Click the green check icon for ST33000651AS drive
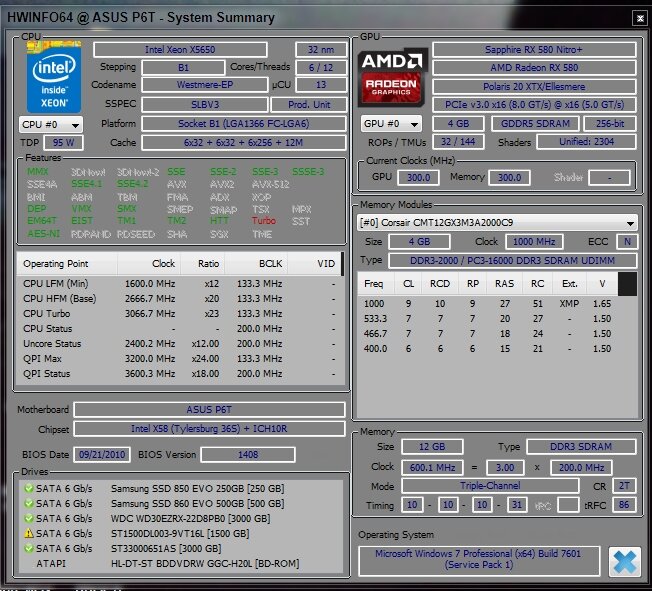 click(x=29, y=548)
